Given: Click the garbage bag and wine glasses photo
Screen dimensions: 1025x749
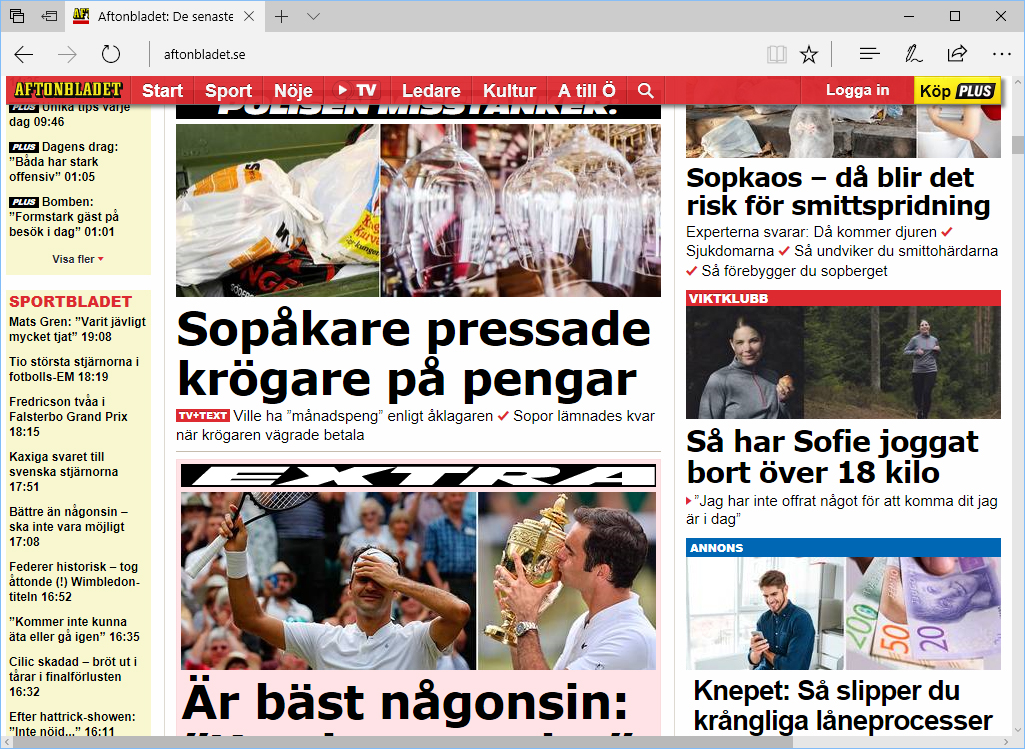Looking at the screenshot, I should [x=418, y=210].
